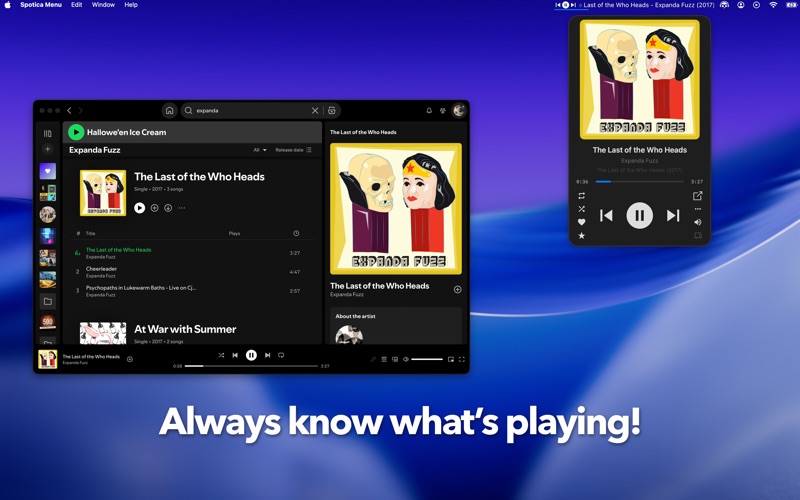The image size is (800, 500).
Task: Click the Spotify Home icon
Action: (x=169, y=110)
